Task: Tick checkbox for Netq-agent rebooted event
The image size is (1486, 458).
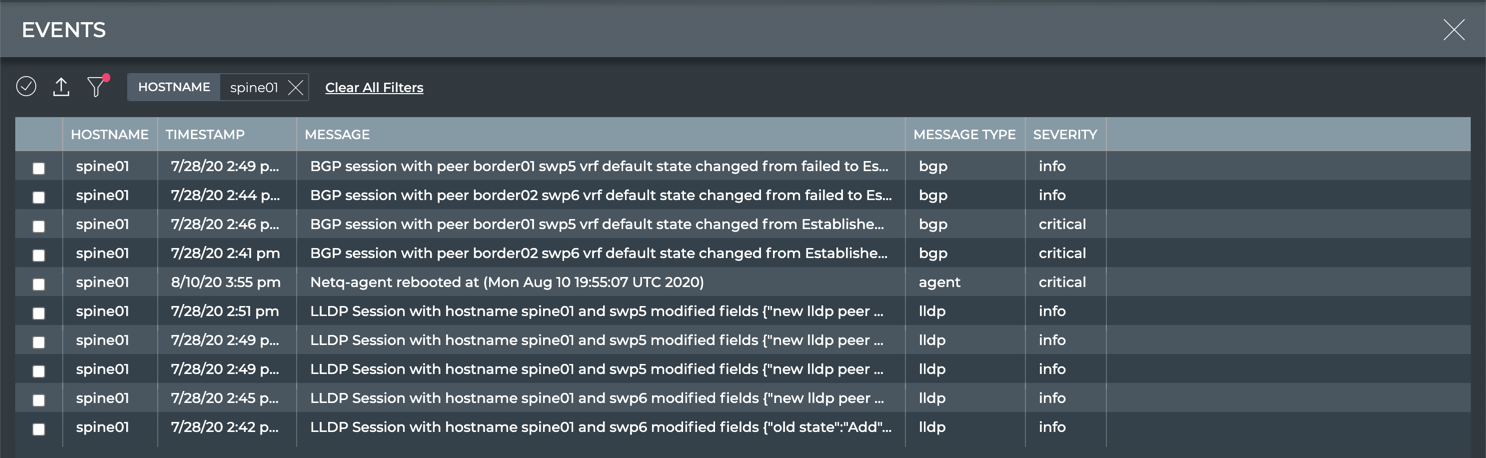Action: (x=39, y=284)
